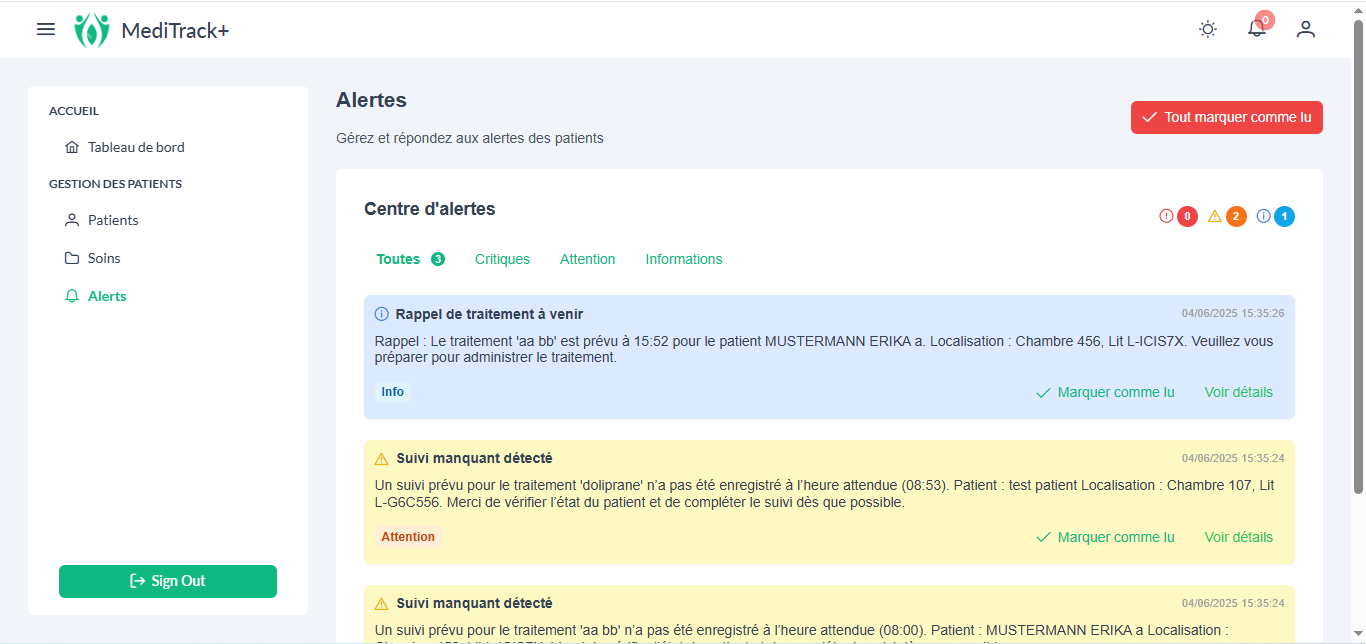This screenshot has width=1366, height=644.
Task: View details of the doliprane alert
Action: (1238, 537)
